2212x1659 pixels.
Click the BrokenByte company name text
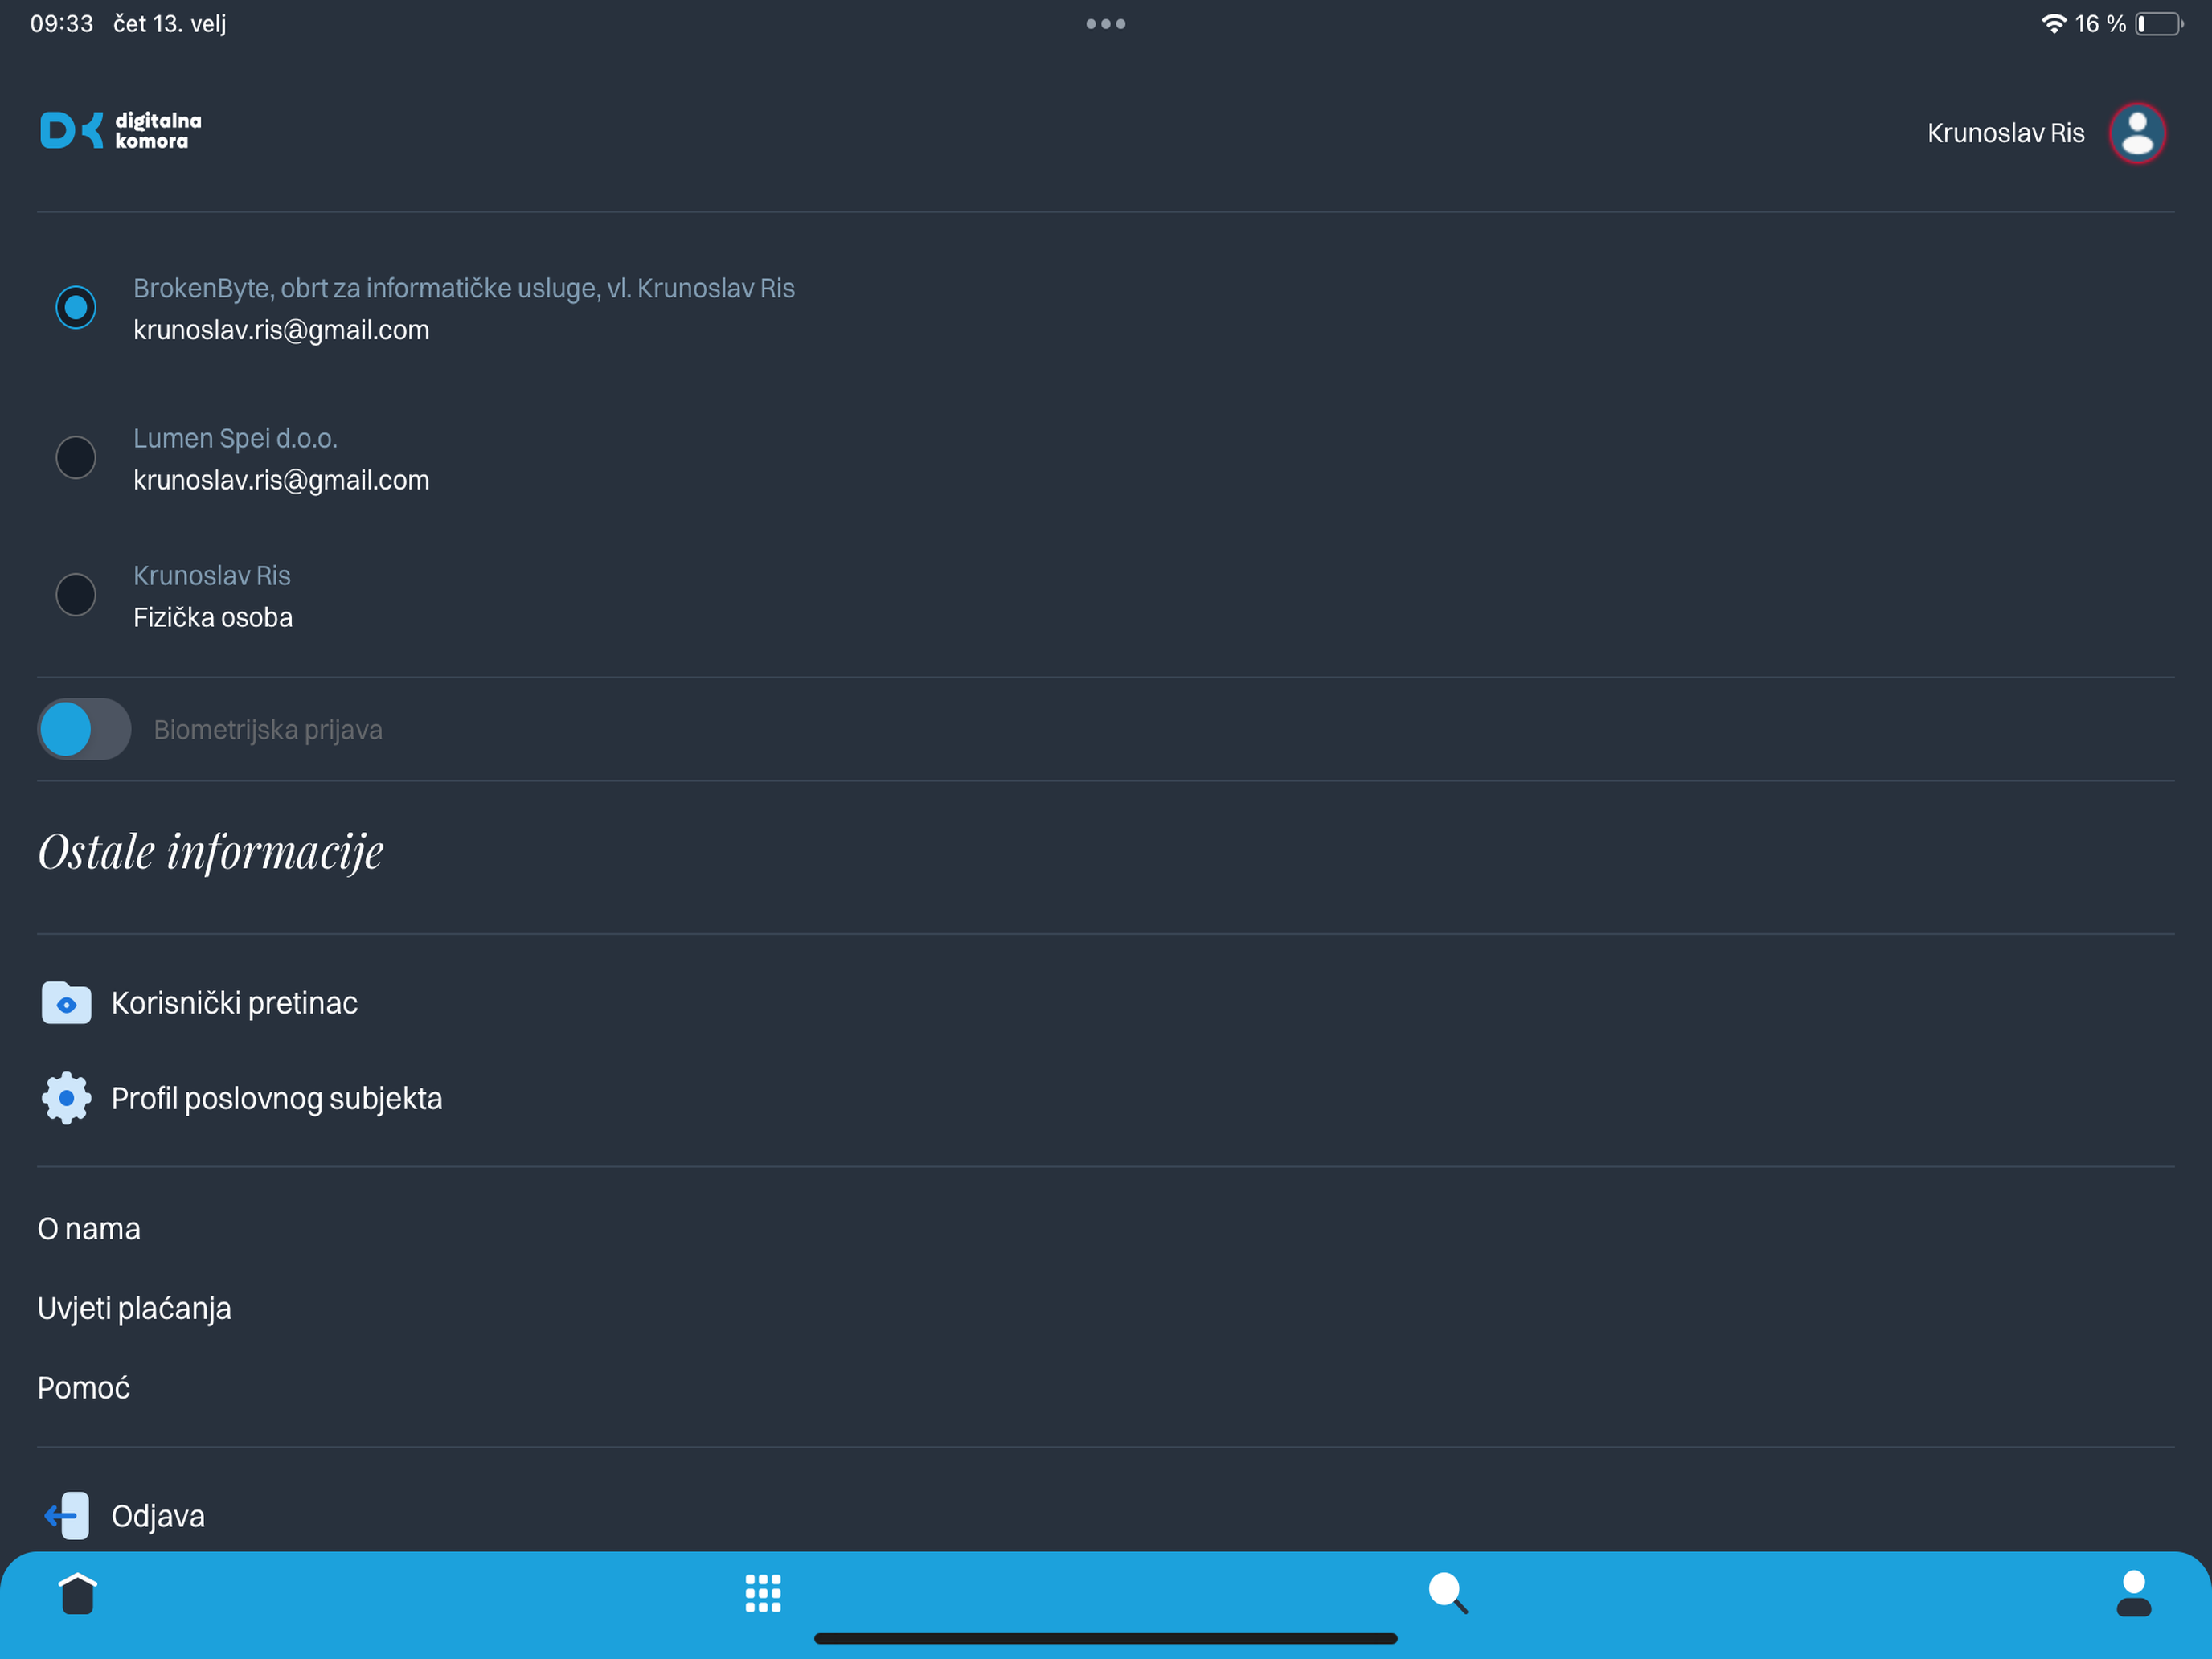[464, 288]
